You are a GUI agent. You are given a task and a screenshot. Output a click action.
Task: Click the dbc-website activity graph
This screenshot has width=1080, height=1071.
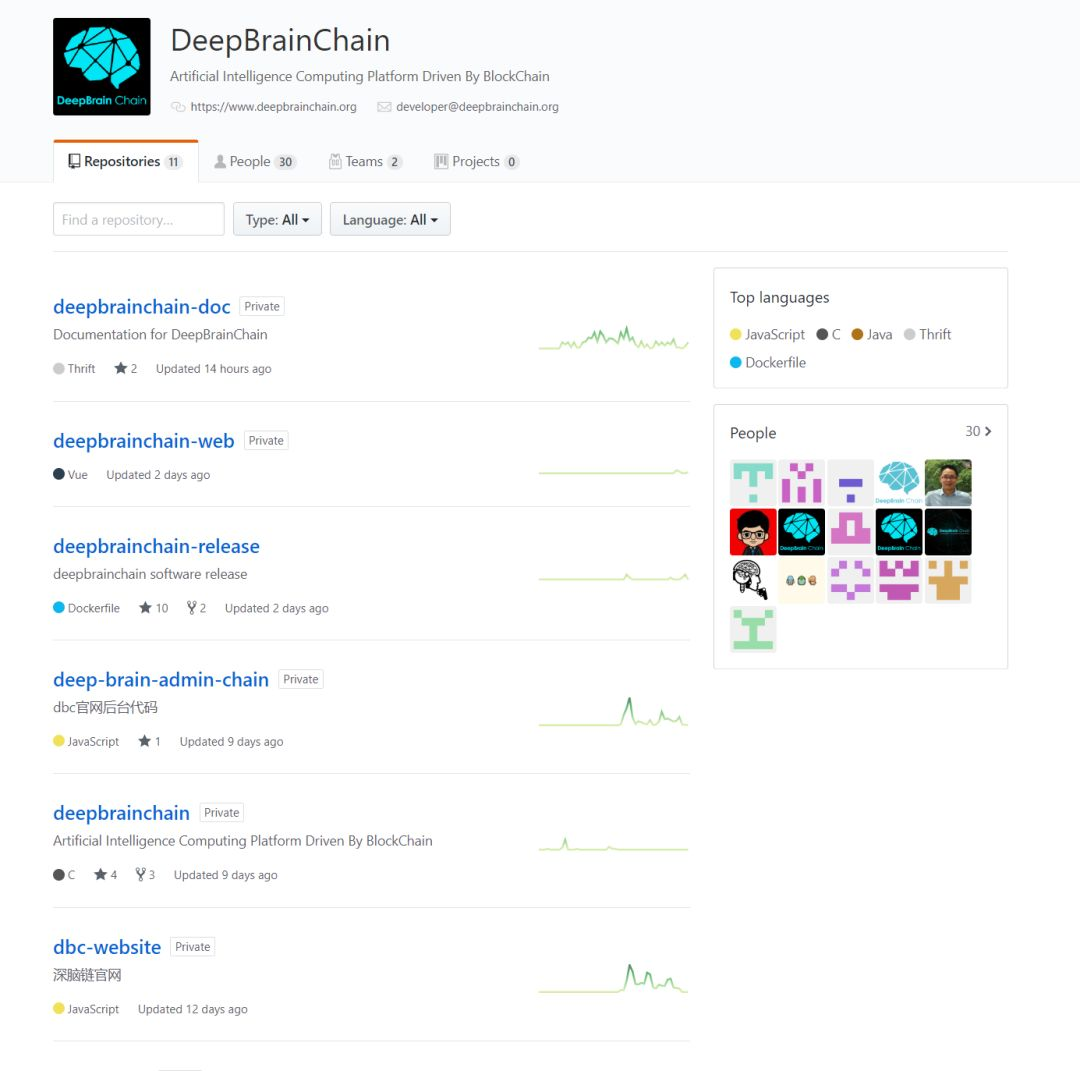(x=613, y=979)
